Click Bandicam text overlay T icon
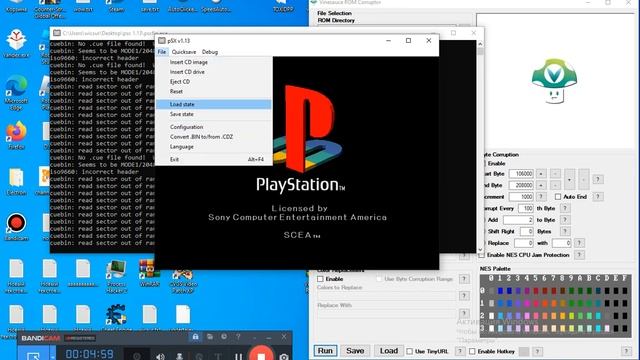The image size is (640, 360). tap(218, 357)
